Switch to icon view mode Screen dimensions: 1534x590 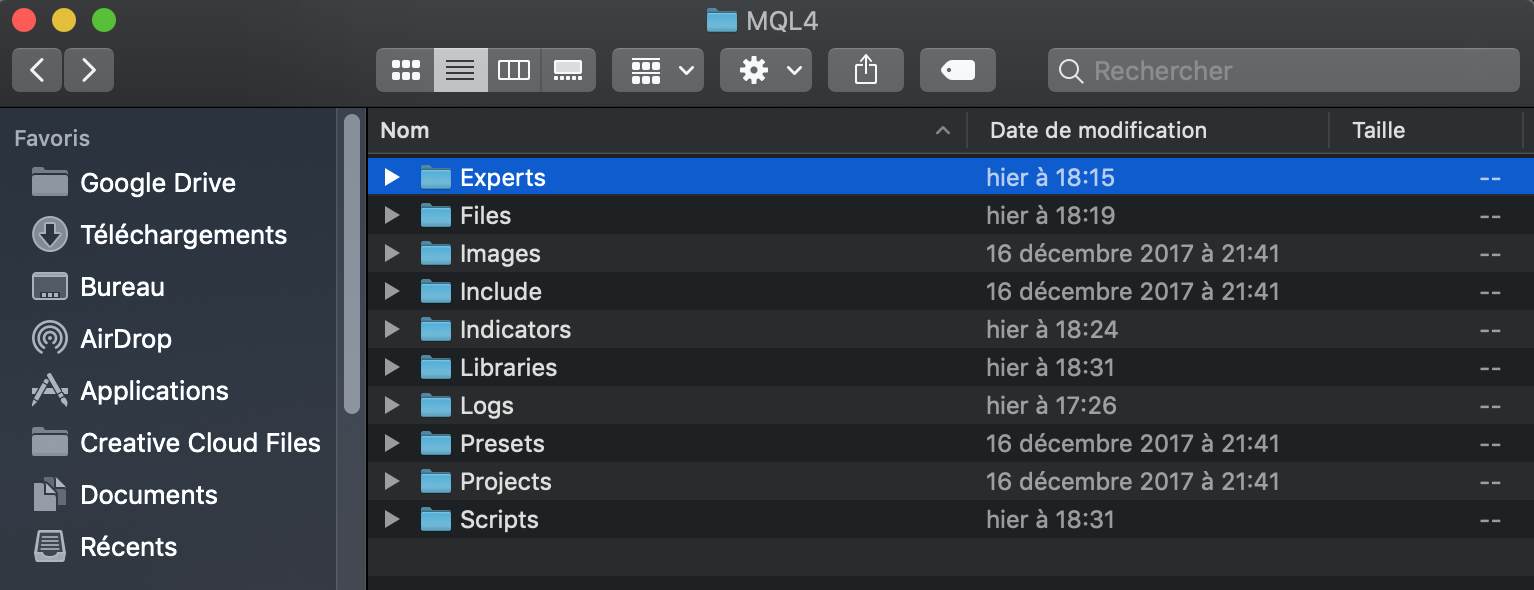[x=405, y=70]
